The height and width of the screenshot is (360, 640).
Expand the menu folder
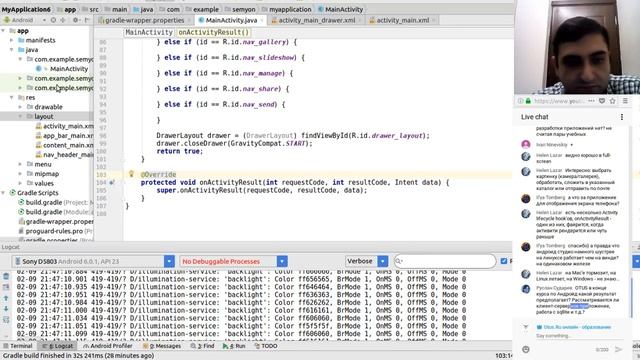(x=20, y=164)
